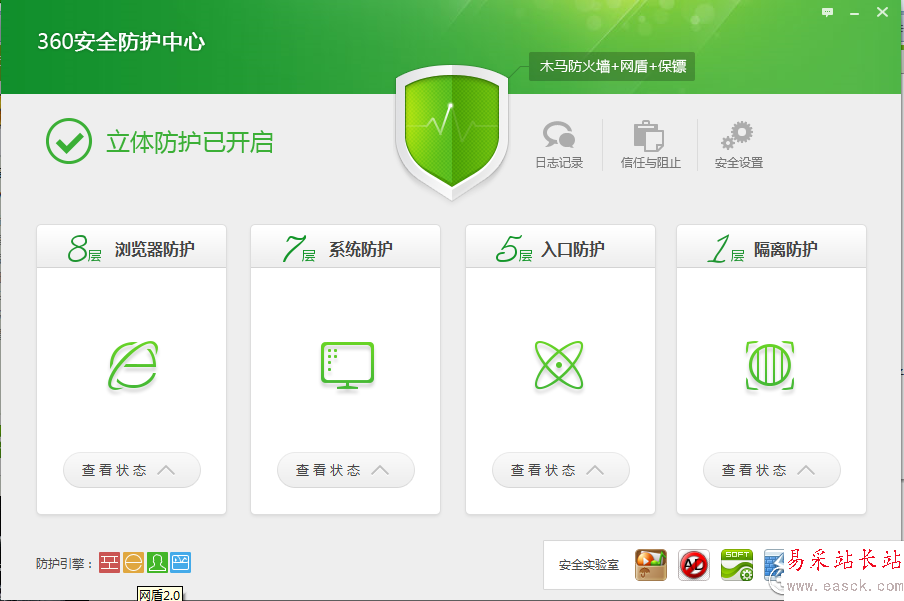Select the 入口防护 panel header

tap(560, 246)
